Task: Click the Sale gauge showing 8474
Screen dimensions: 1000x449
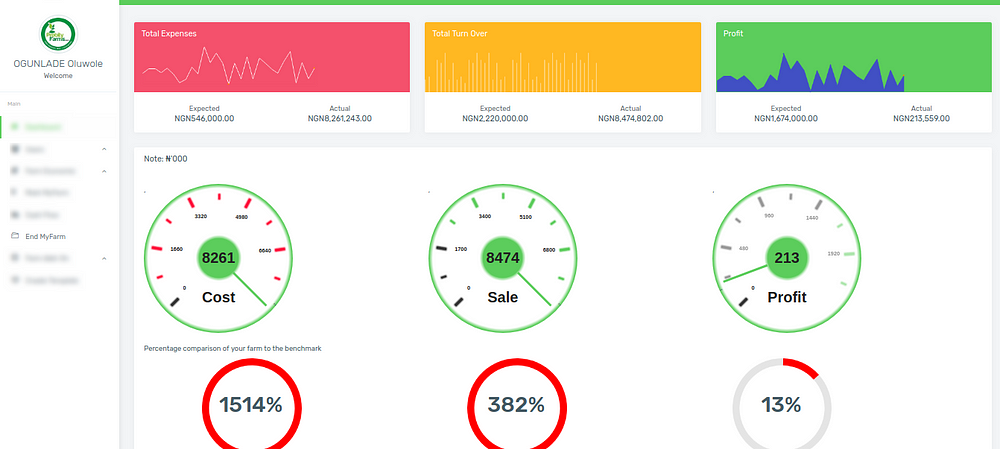Action: coord(503,258)
